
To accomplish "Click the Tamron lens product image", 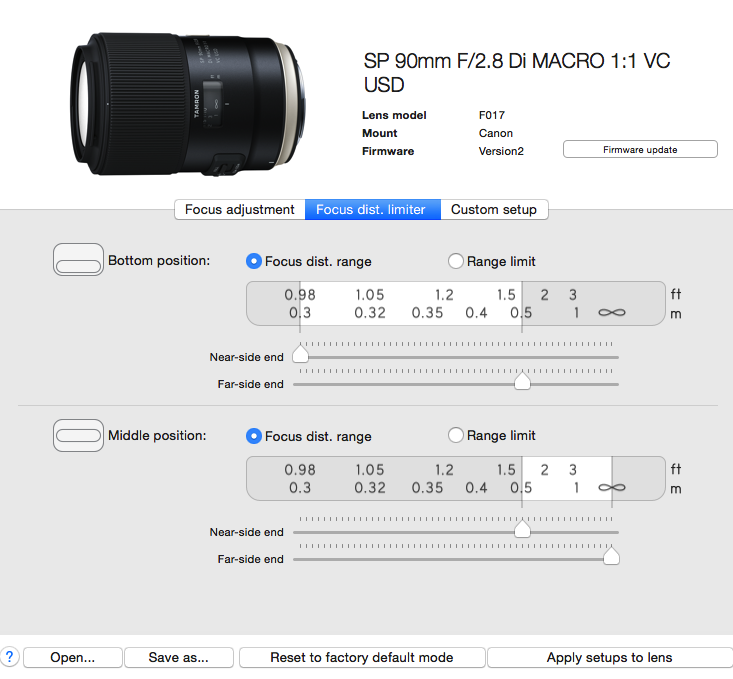I will coord(188,104).
